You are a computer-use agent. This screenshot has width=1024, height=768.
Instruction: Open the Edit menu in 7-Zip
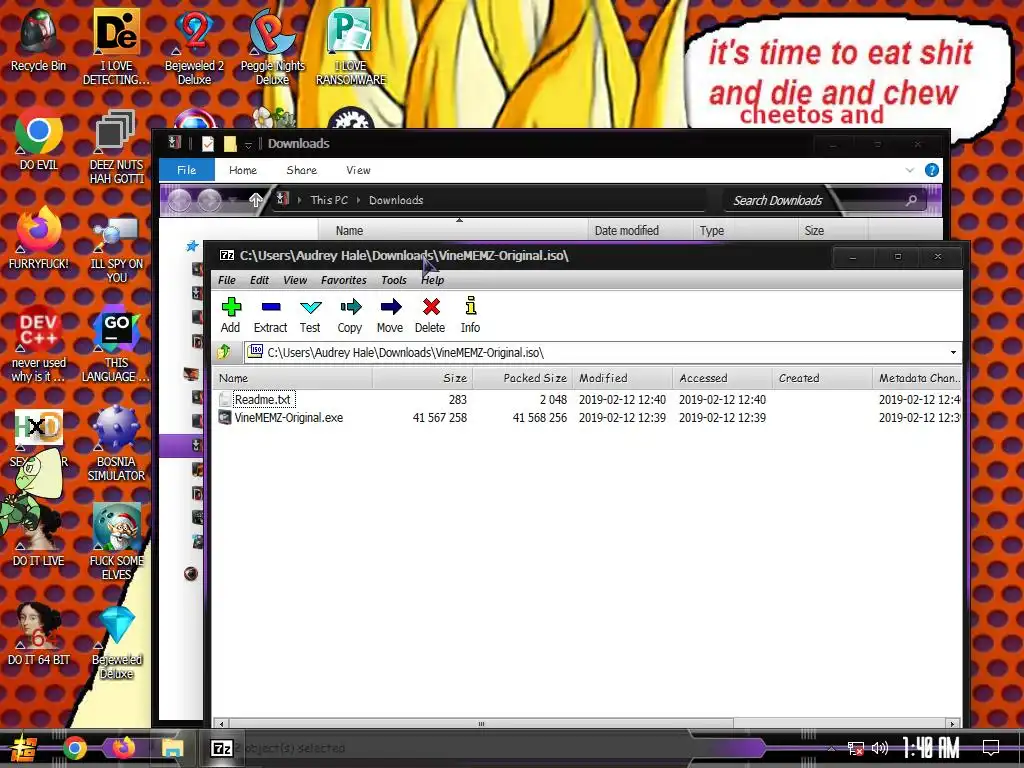[259, 280]
